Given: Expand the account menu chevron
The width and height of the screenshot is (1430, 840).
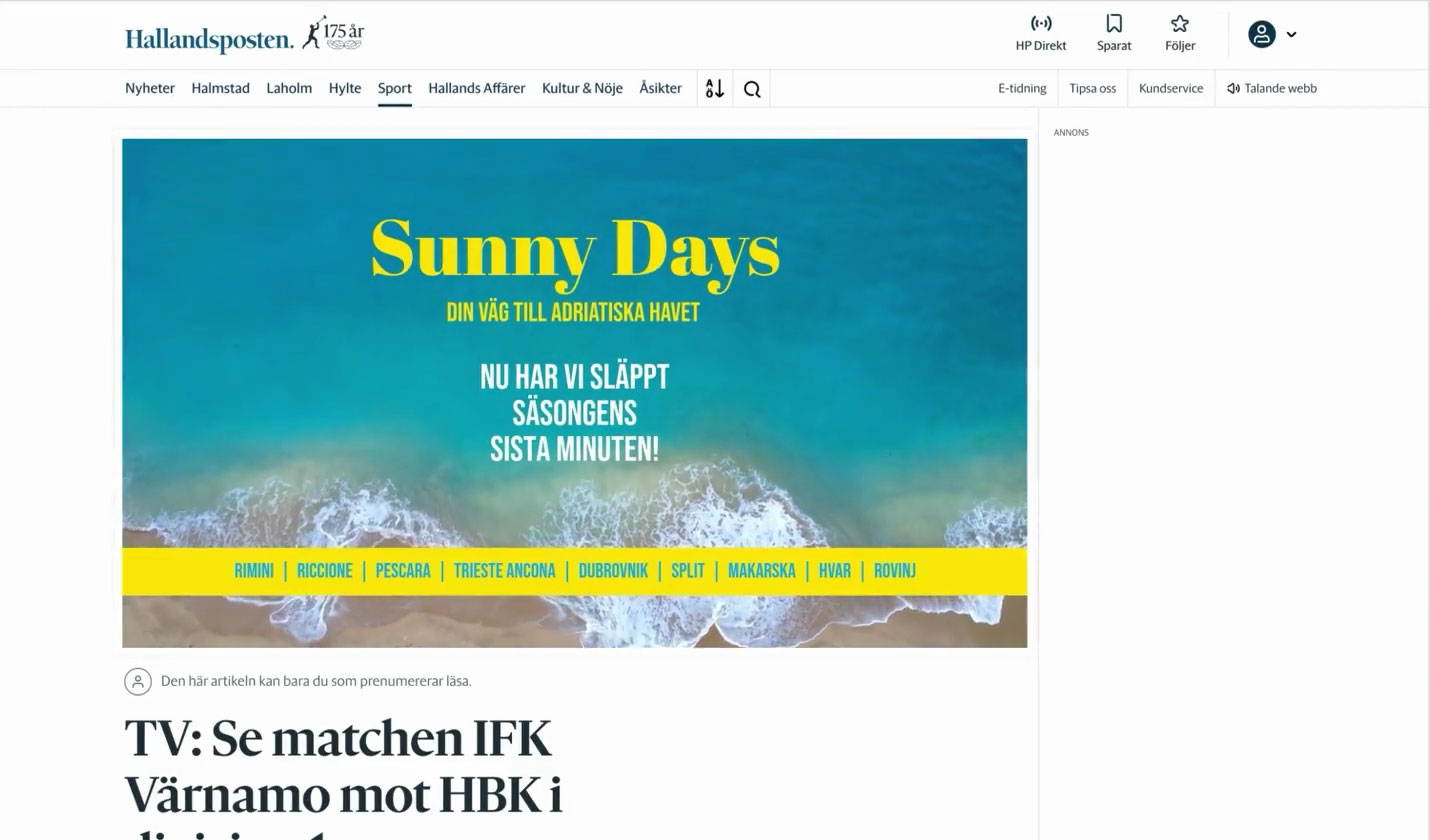Looking at the screenshot, I should [1291, 34].
